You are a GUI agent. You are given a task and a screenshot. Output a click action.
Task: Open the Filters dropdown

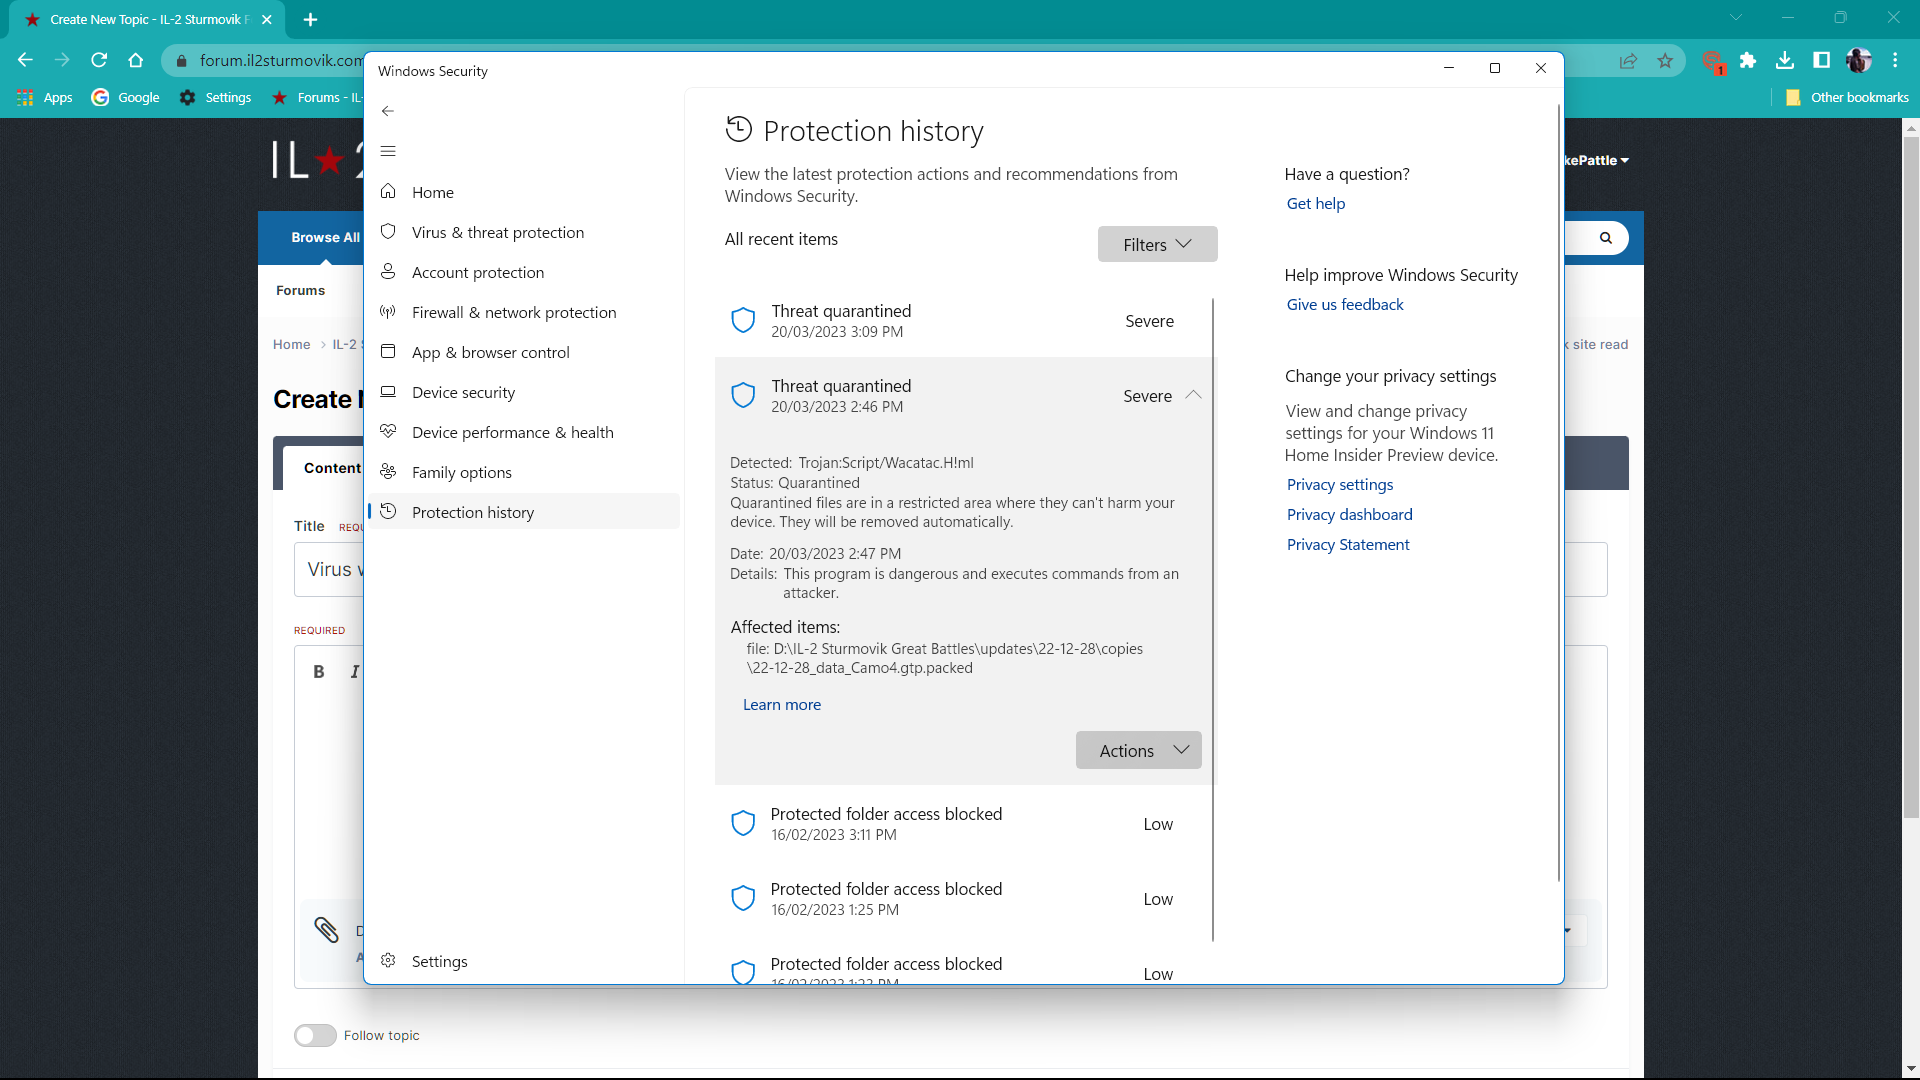(1157, 244)
